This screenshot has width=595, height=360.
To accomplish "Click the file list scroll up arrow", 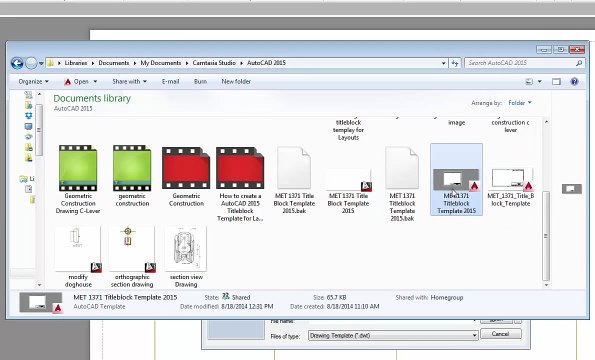I will tap(546, 122).
